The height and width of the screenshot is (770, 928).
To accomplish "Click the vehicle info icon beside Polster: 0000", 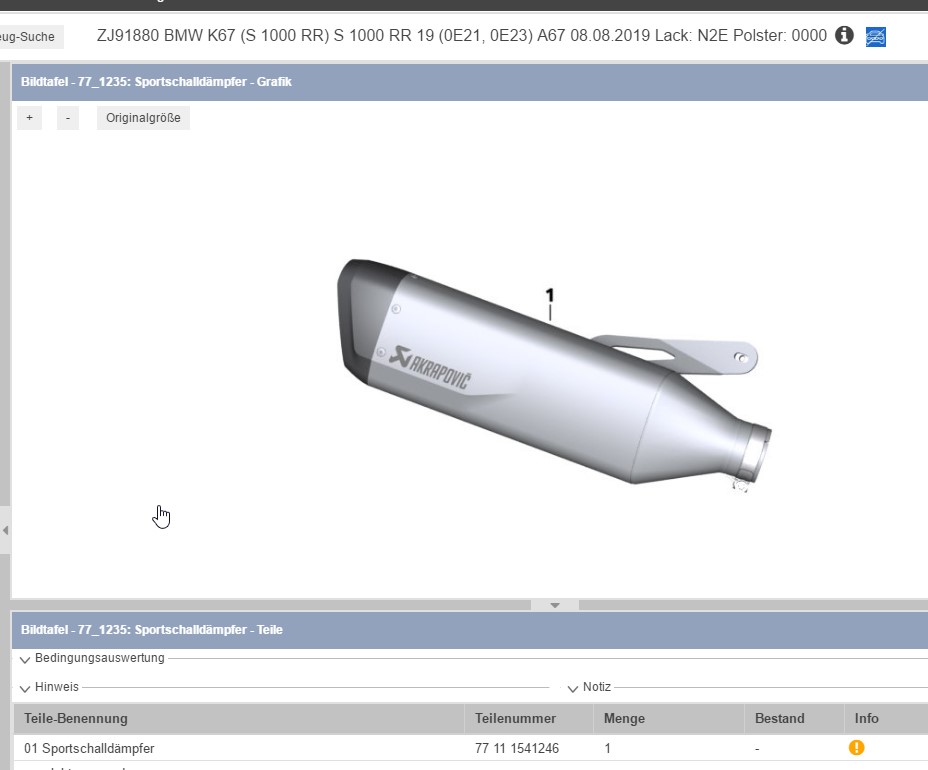I will click(844, 36).
